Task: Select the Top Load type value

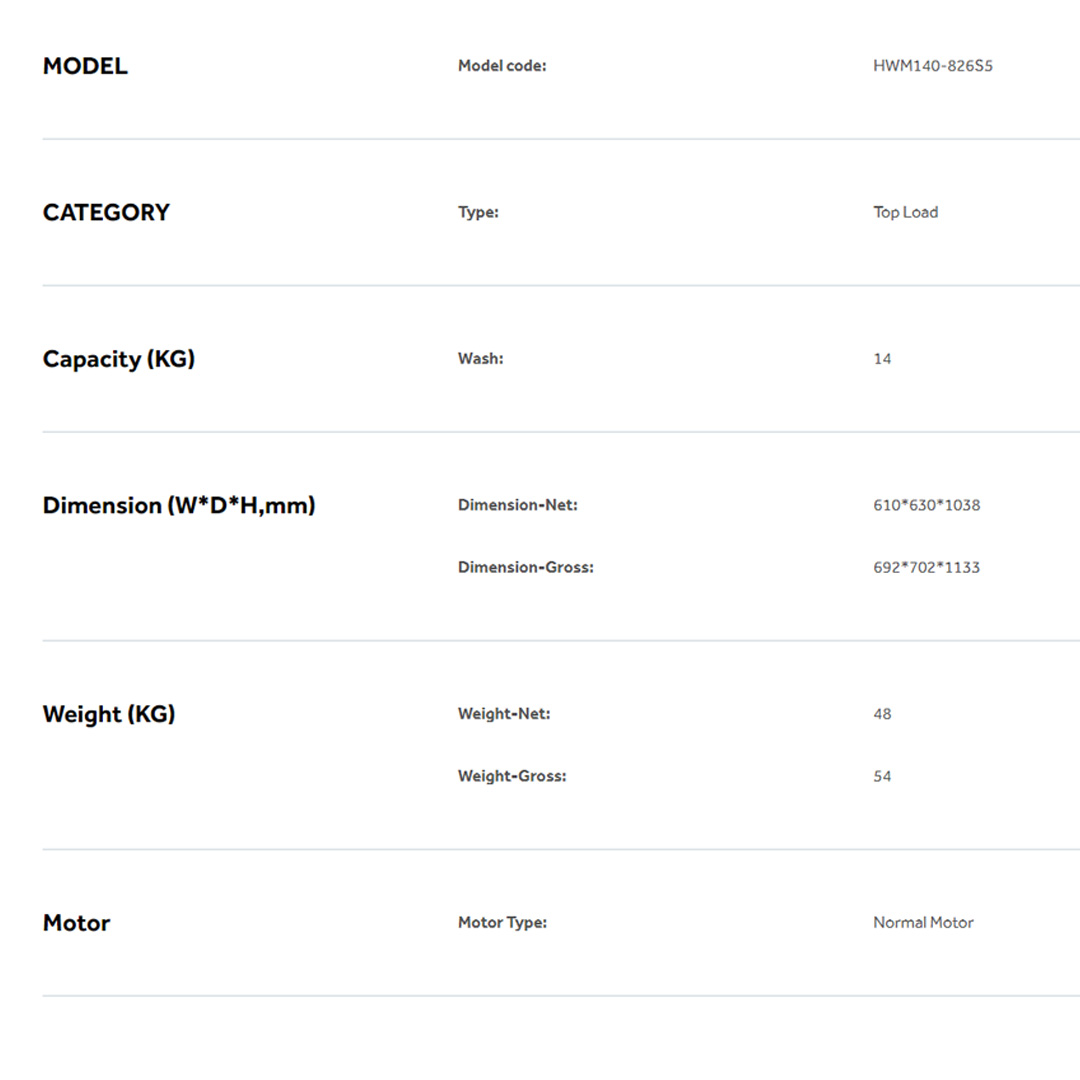Action: (905, 212)
